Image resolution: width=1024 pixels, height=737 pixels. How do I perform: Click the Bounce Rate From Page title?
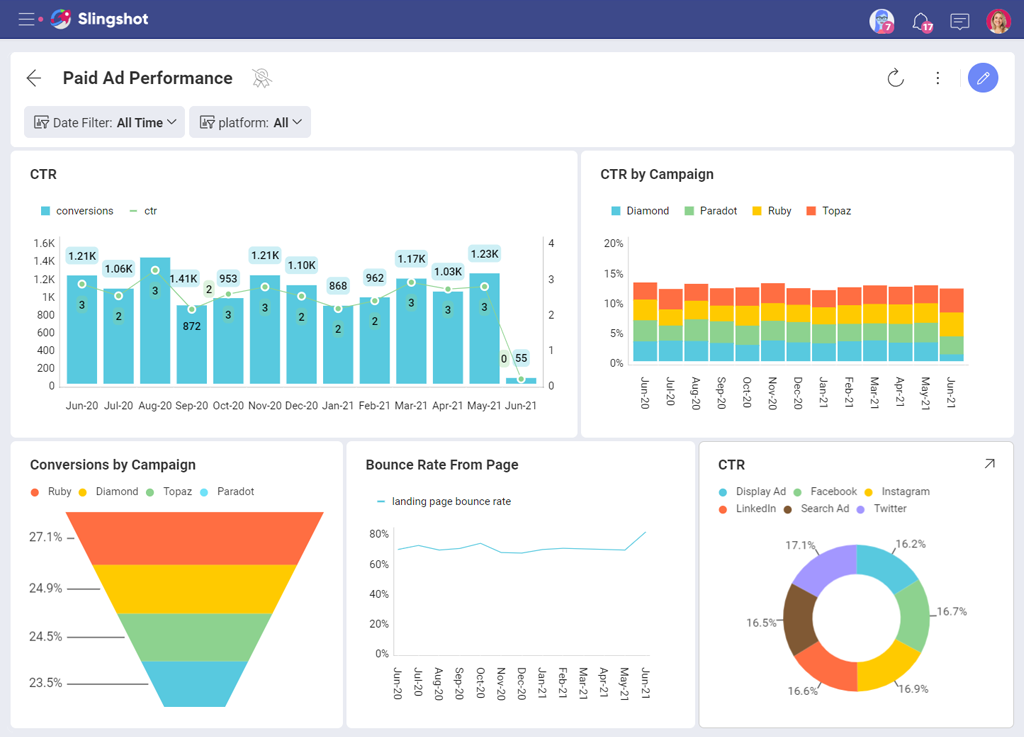[x=442, y=465]
